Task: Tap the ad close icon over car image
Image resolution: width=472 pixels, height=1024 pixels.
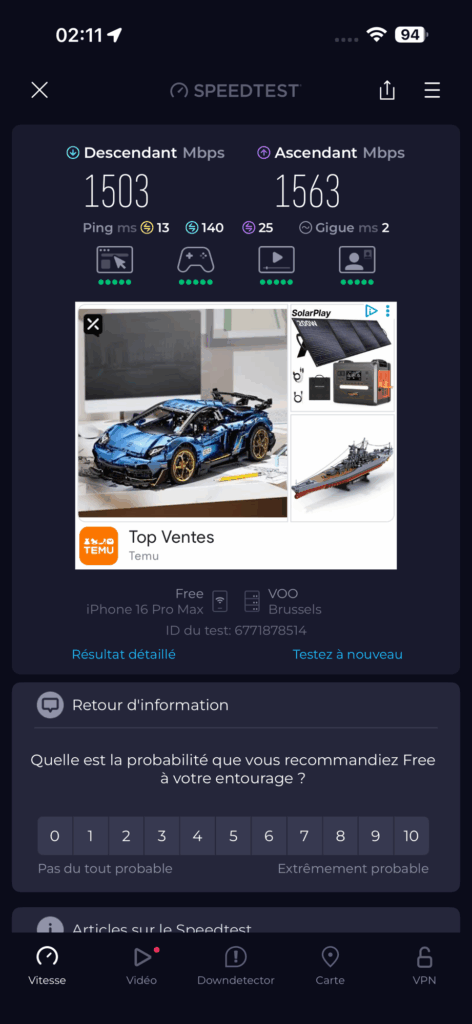Action: 93,324
